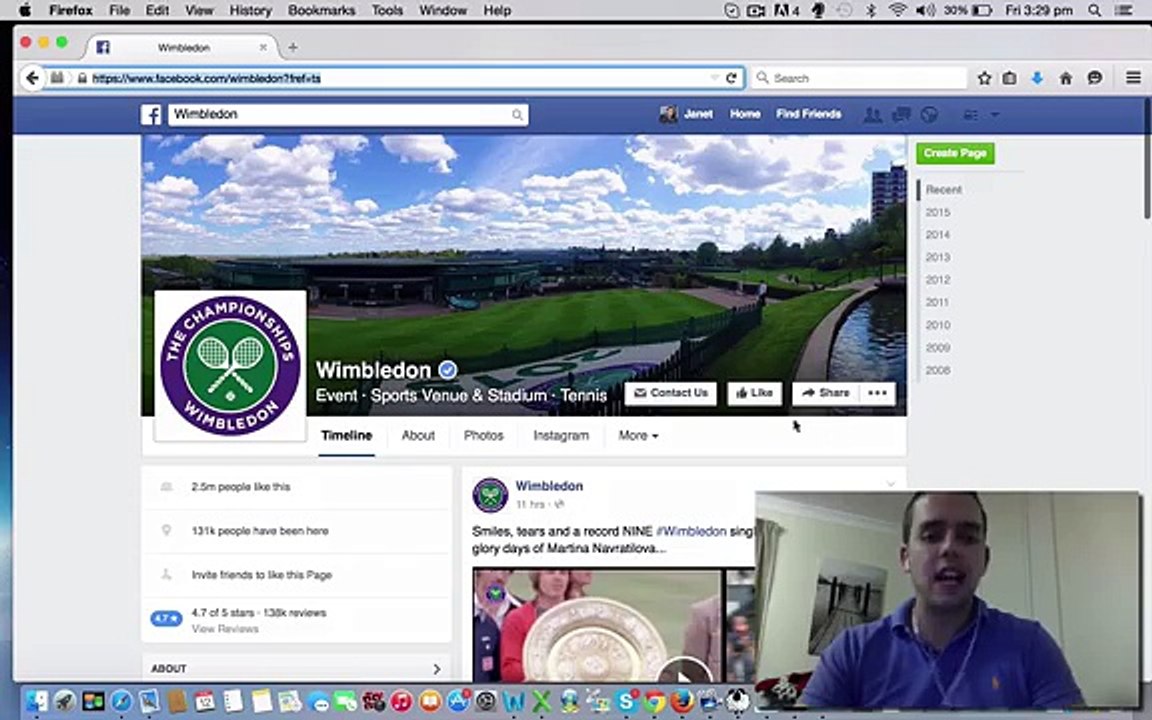Jump to 2009 in timeline navigator
The width and height of the screenshot is (1152, 720).
pos(937,348)
